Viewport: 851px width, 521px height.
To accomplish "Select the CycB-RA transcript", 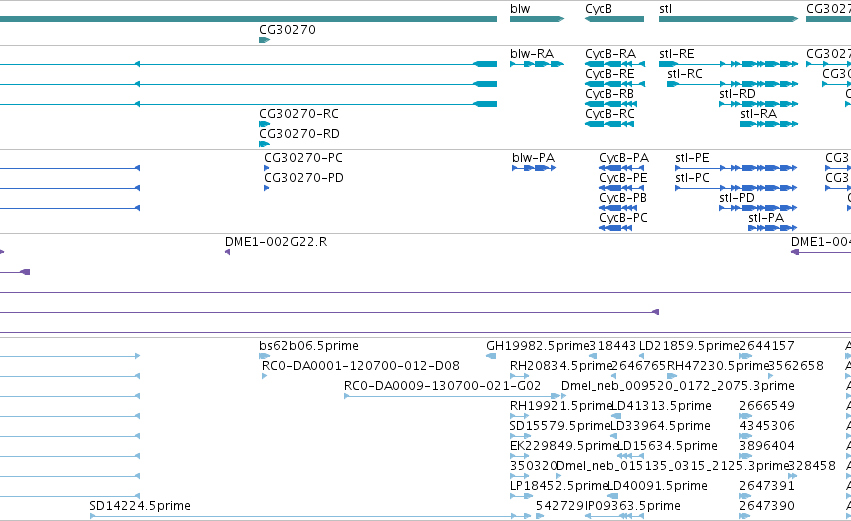I will pyautogui.click(x=615, y=64).
